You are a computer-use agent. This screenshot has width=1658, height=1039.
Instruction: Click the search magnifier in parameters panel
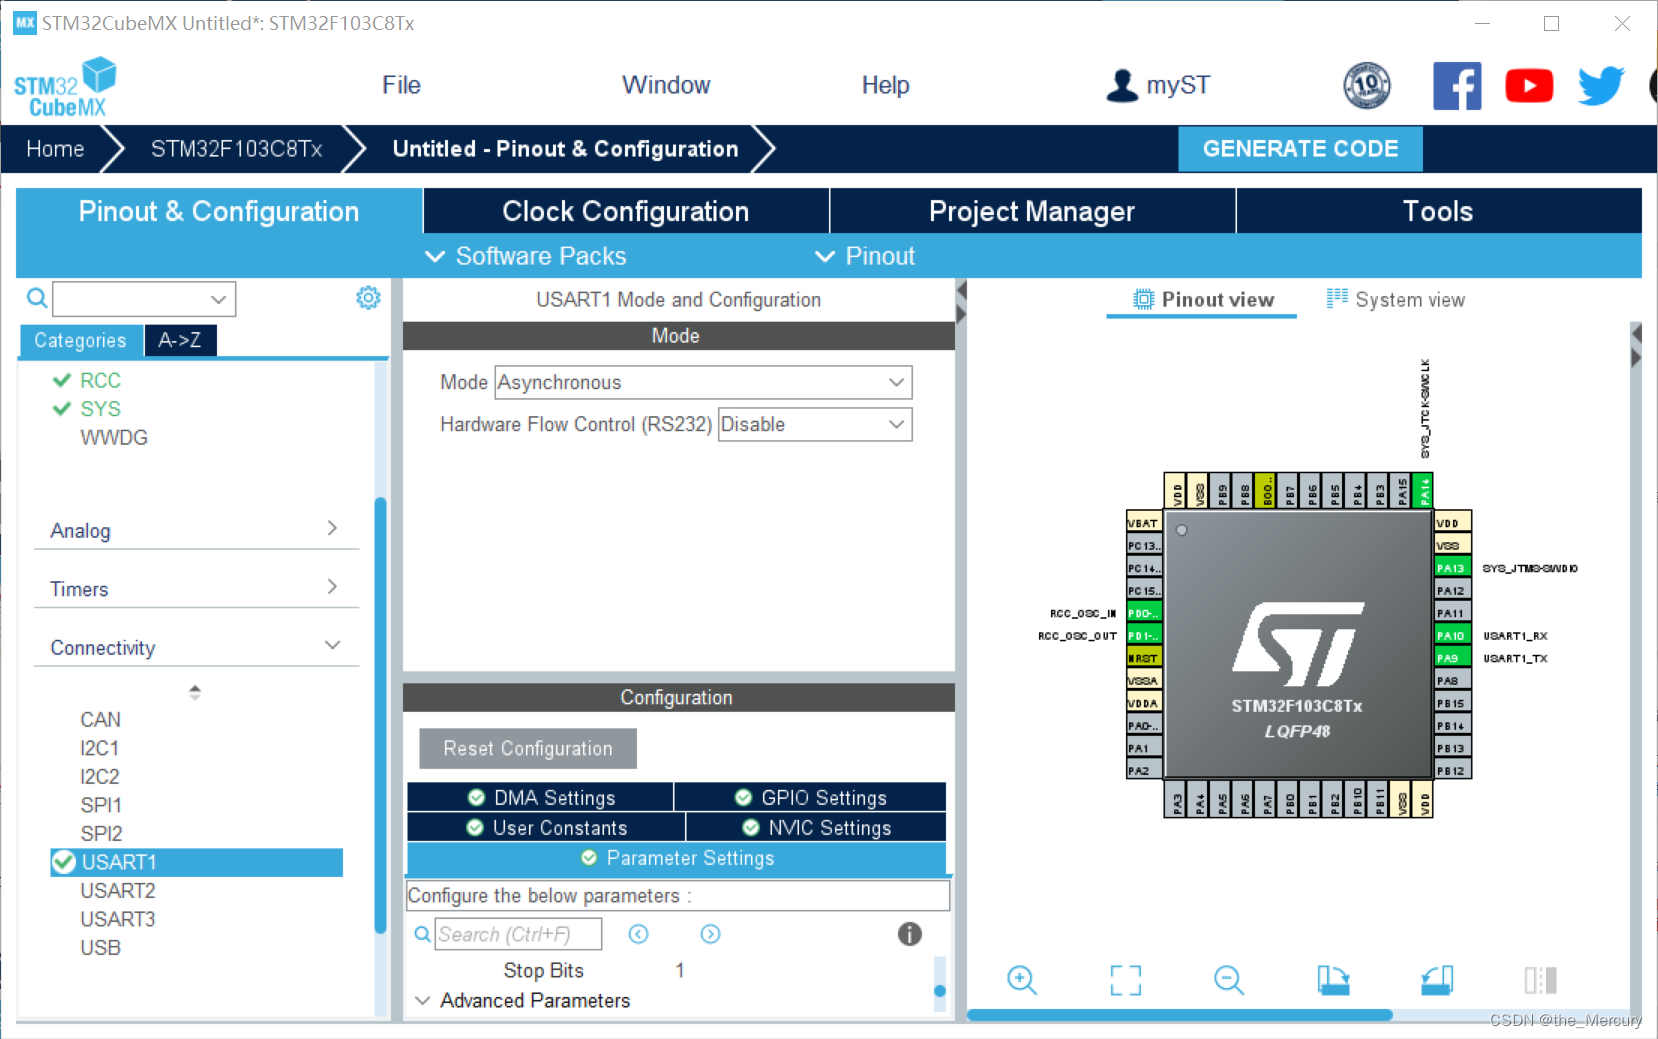tap(421, 934)
